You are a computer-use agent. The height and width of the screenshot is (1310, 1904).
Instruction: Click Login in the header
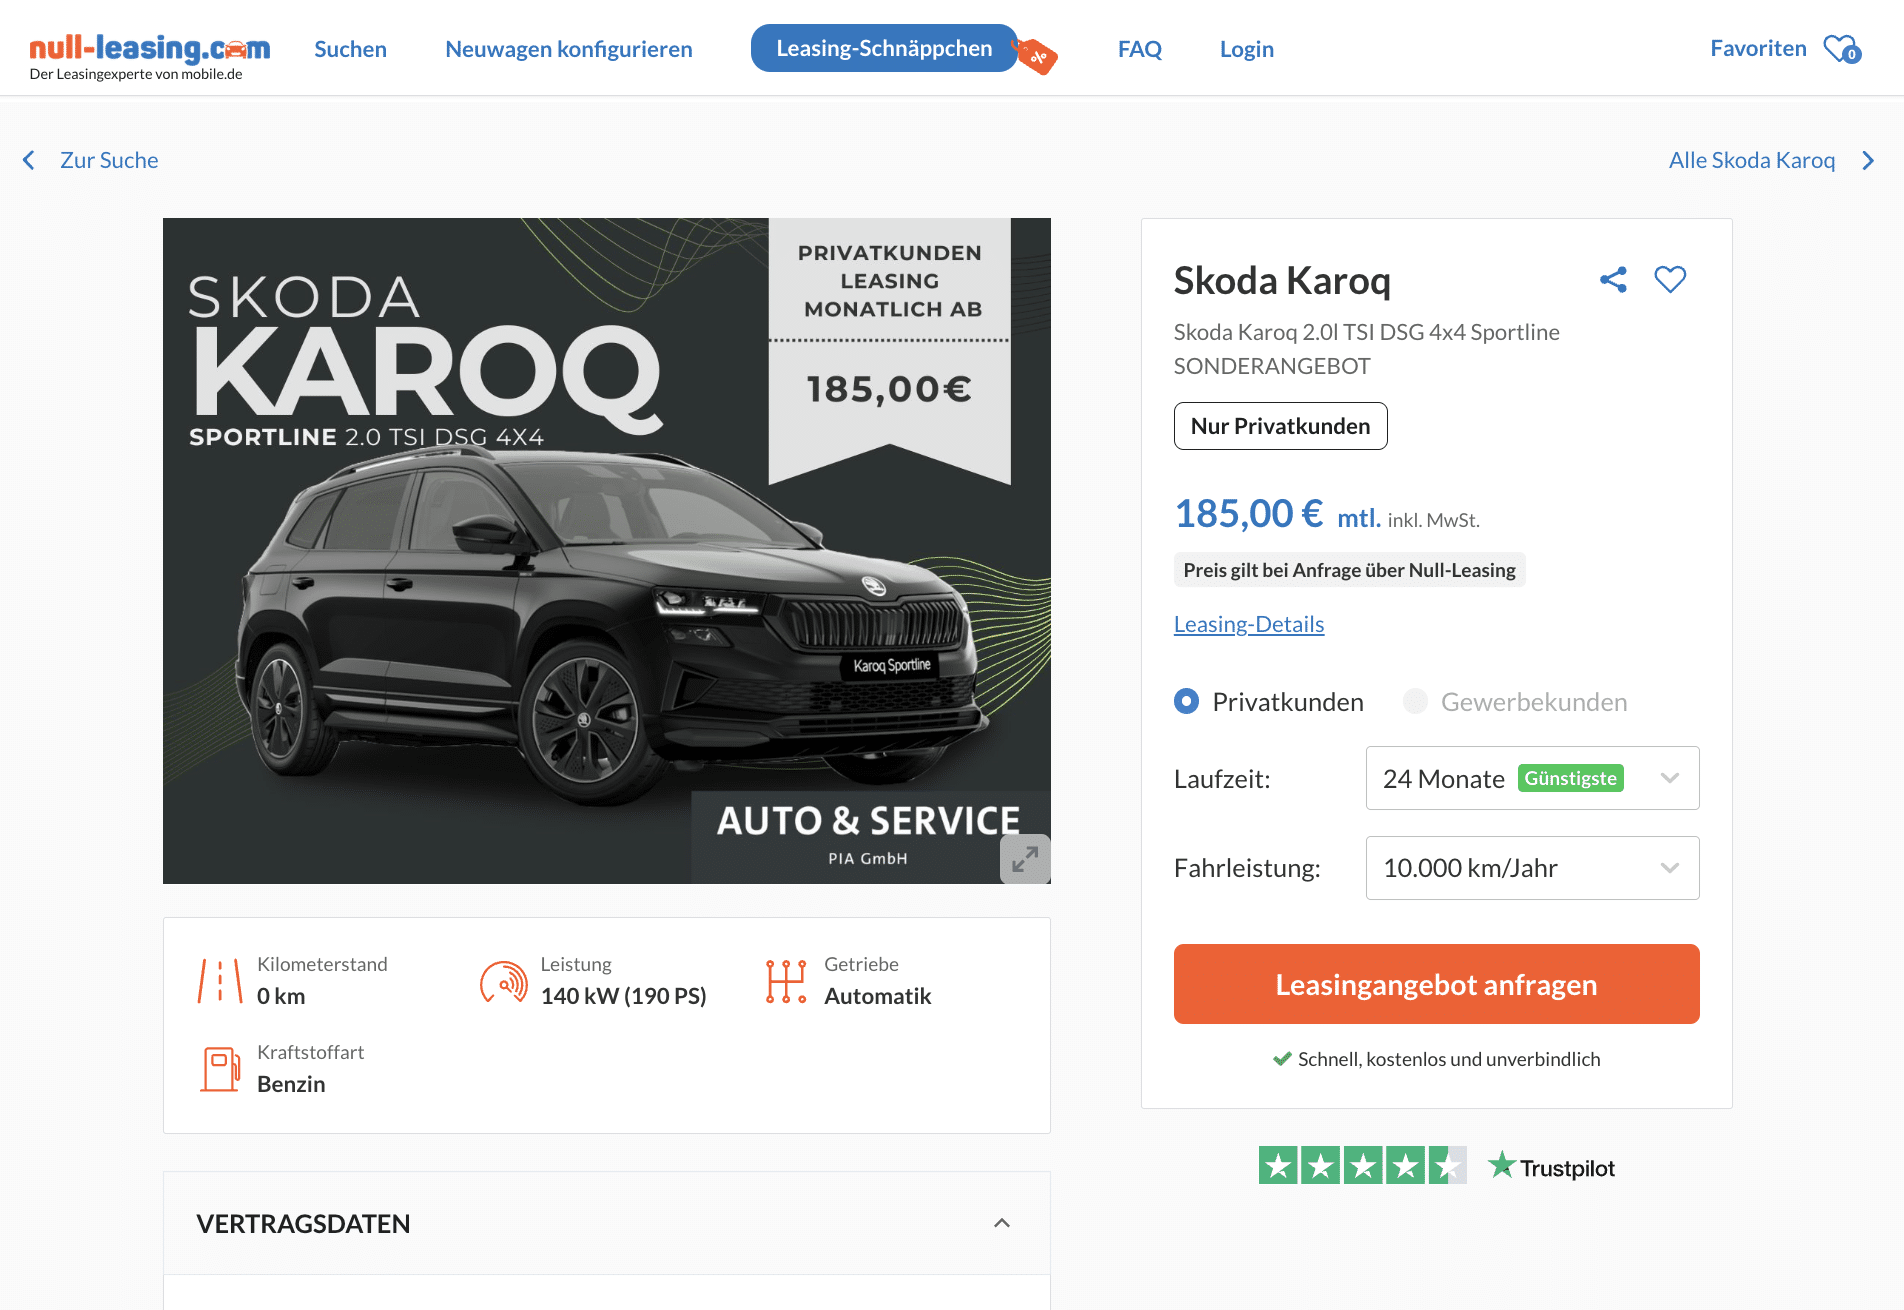pyautogui.click(x=1247, y=49)
